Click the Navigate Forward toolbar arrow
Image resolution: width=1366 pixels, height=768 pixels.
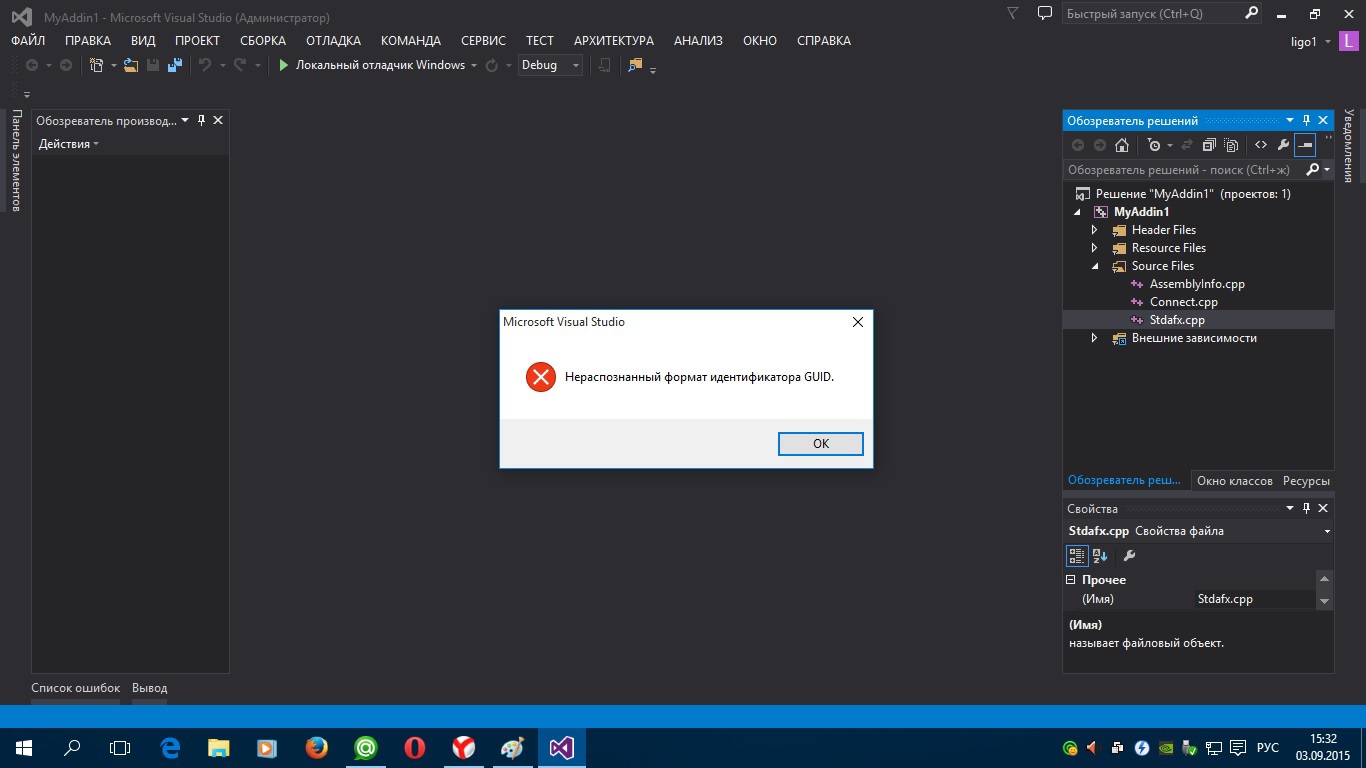pyautogui.click(x=66, y=65)
